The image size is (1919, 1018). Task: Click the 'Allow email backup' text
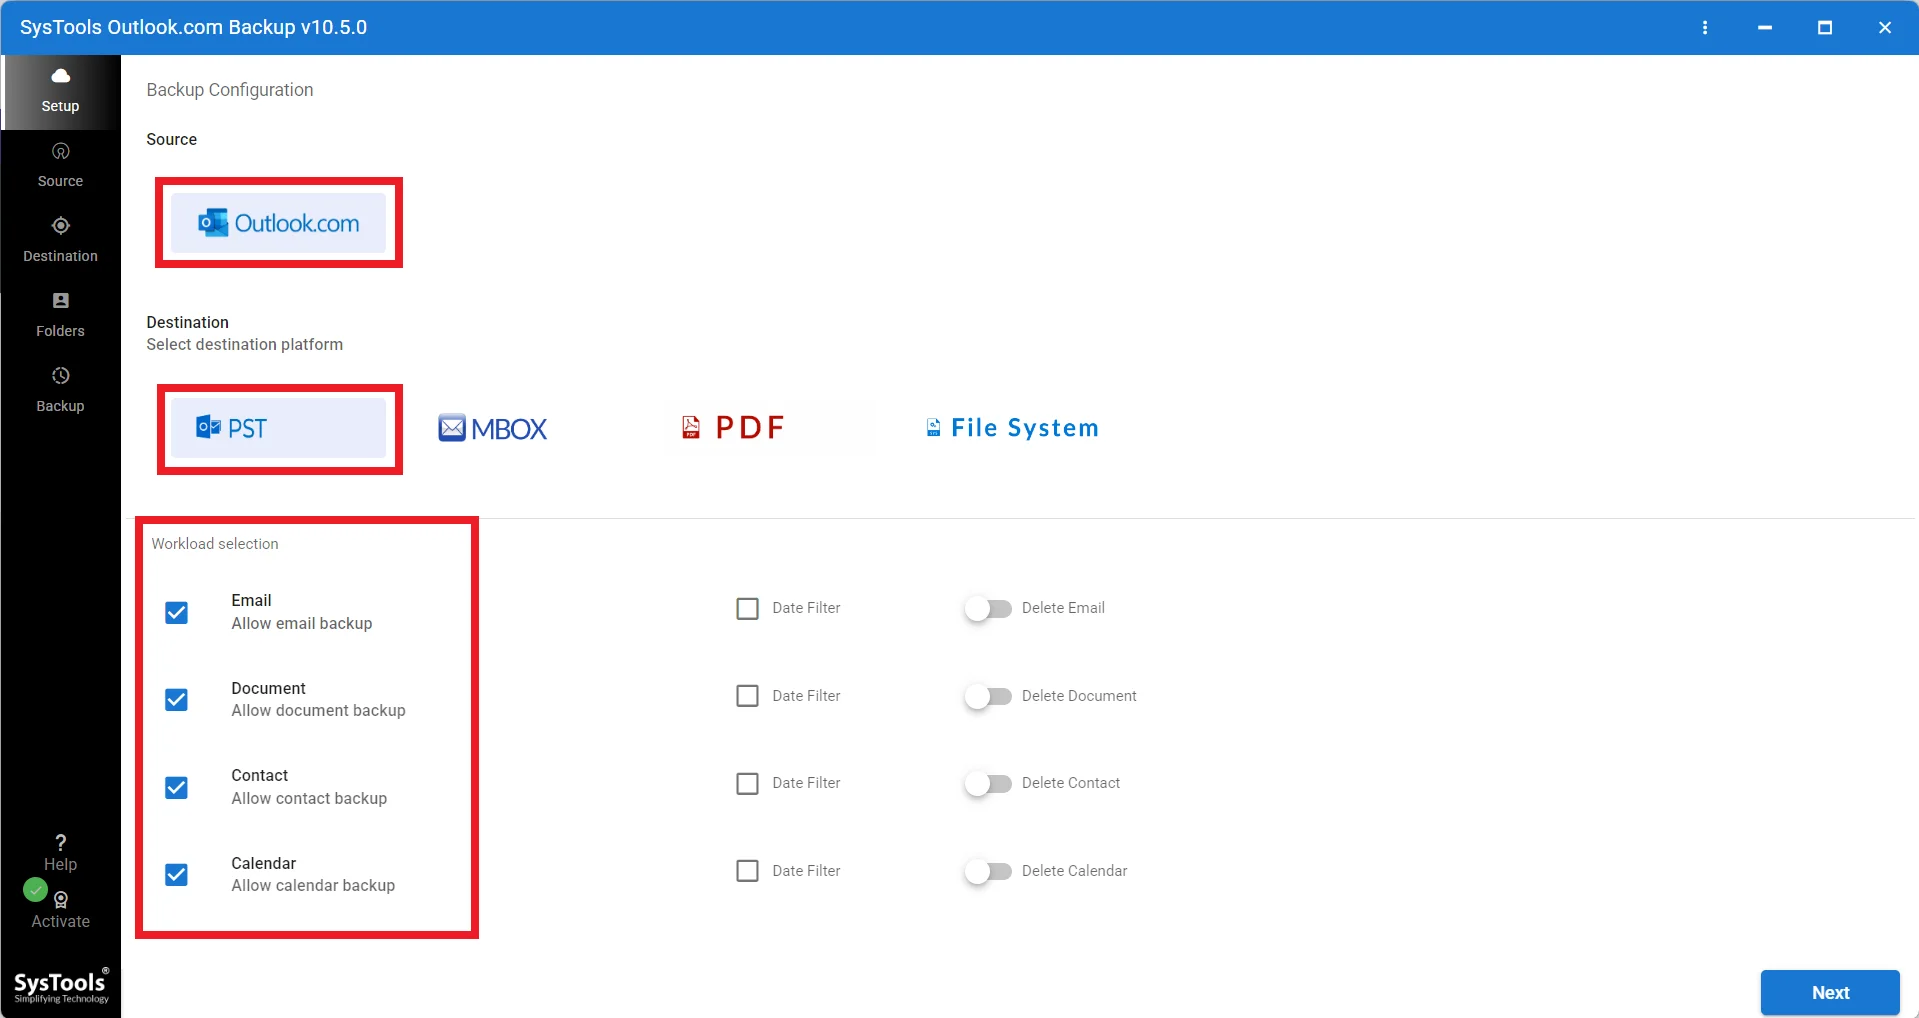(x=302, y=623)
